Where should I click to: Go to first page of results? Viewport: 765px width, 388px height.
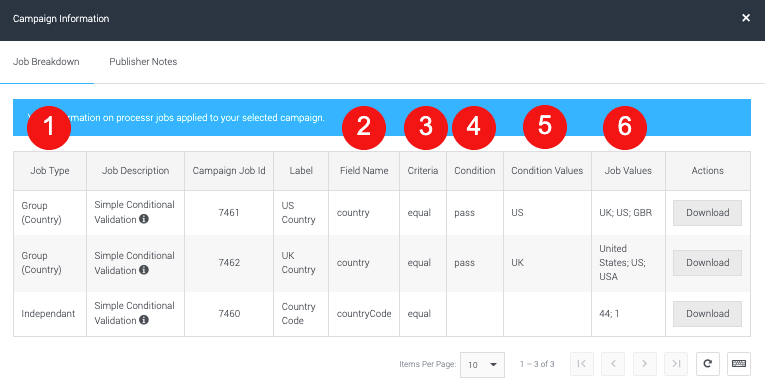click(x=582, y=364)
